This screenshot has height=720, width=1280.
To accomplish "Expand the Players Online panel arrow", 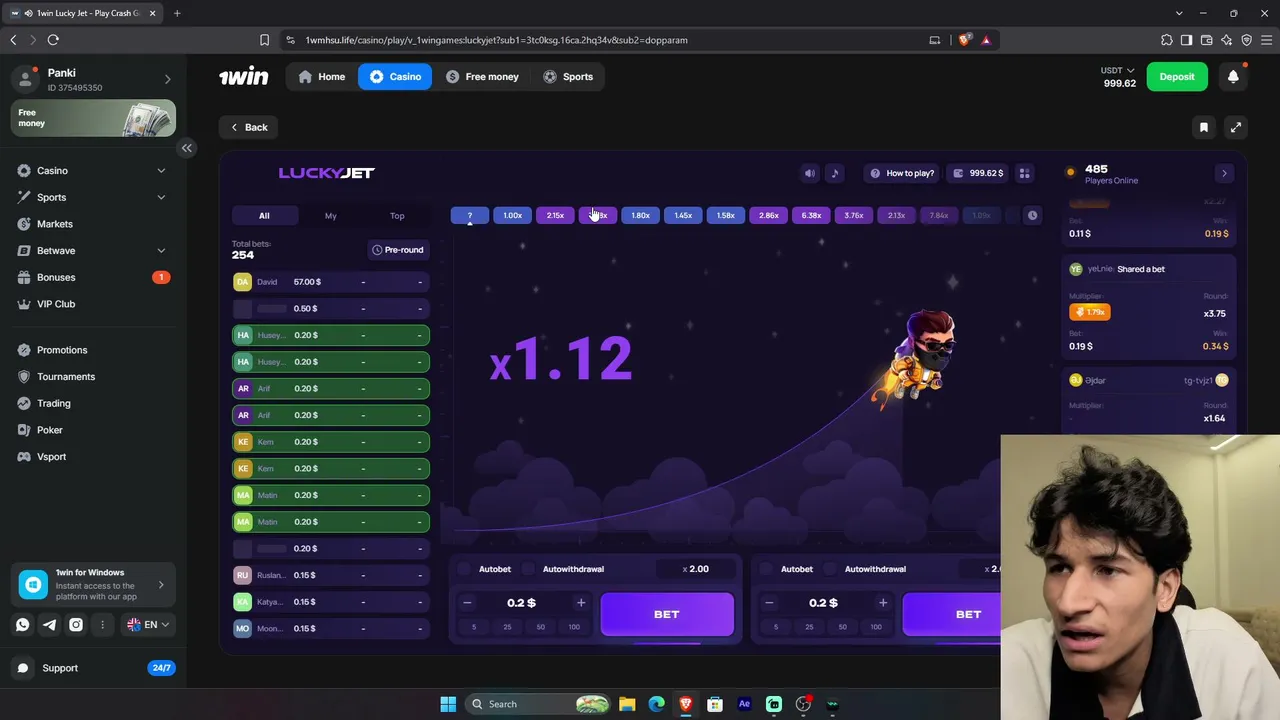I will [1224, 173].
